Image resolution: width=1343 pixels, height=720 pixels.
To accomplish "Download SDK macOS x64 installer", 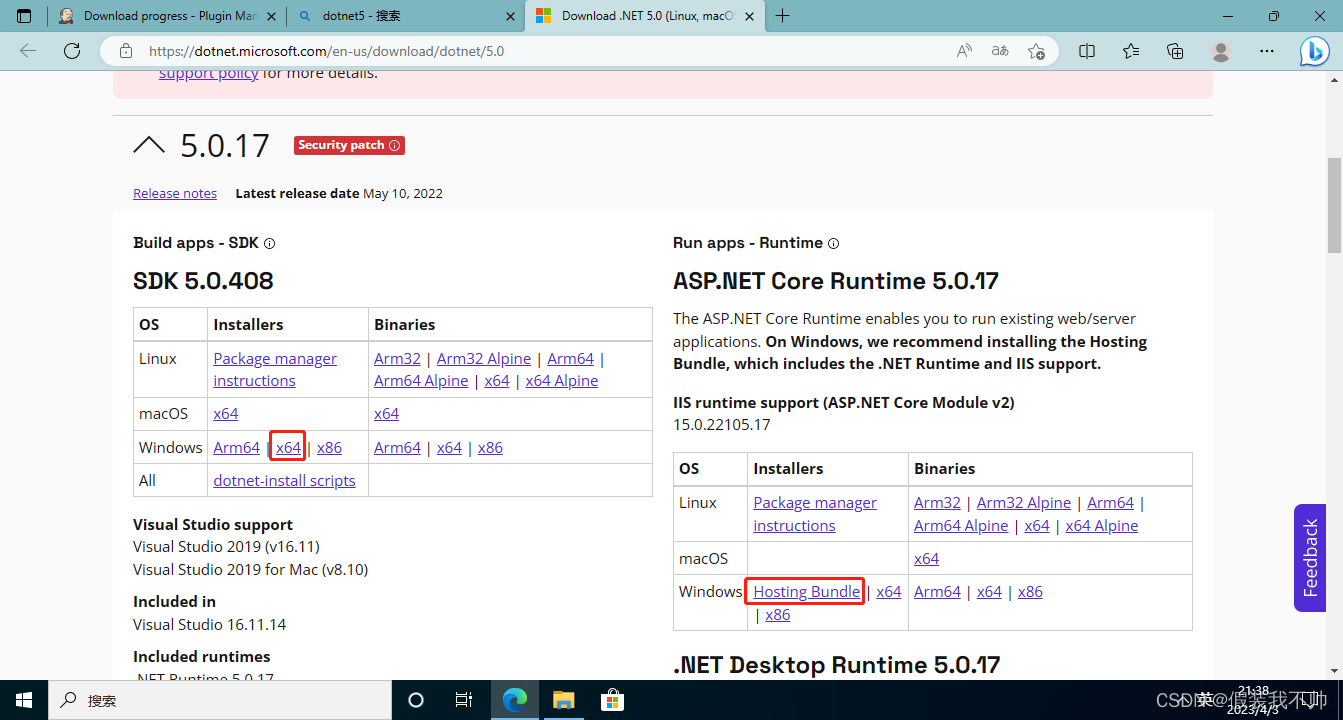I will click(226, 413).
